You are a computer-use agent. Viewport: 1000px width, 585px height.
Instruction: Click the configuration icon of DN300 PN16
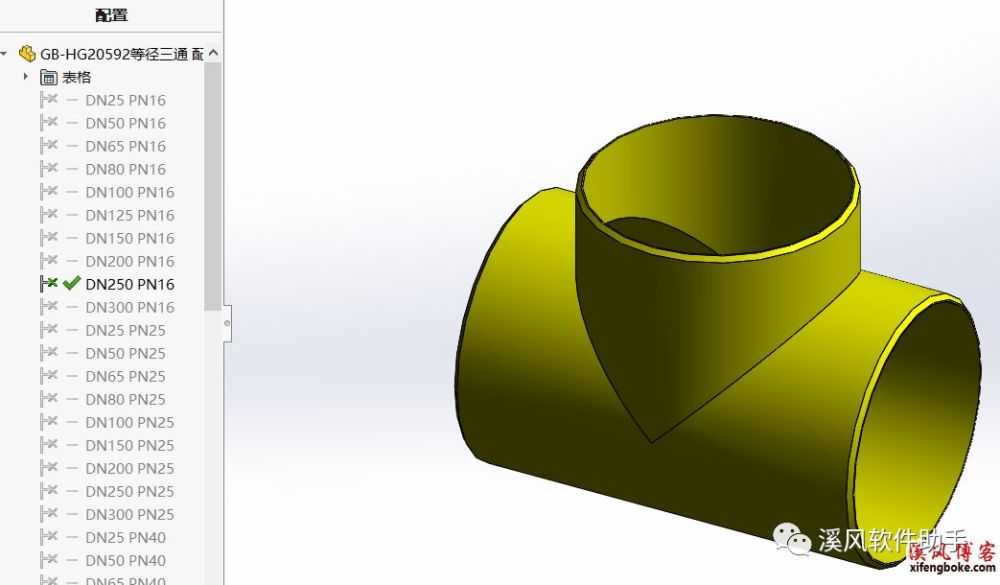[48, 307]
